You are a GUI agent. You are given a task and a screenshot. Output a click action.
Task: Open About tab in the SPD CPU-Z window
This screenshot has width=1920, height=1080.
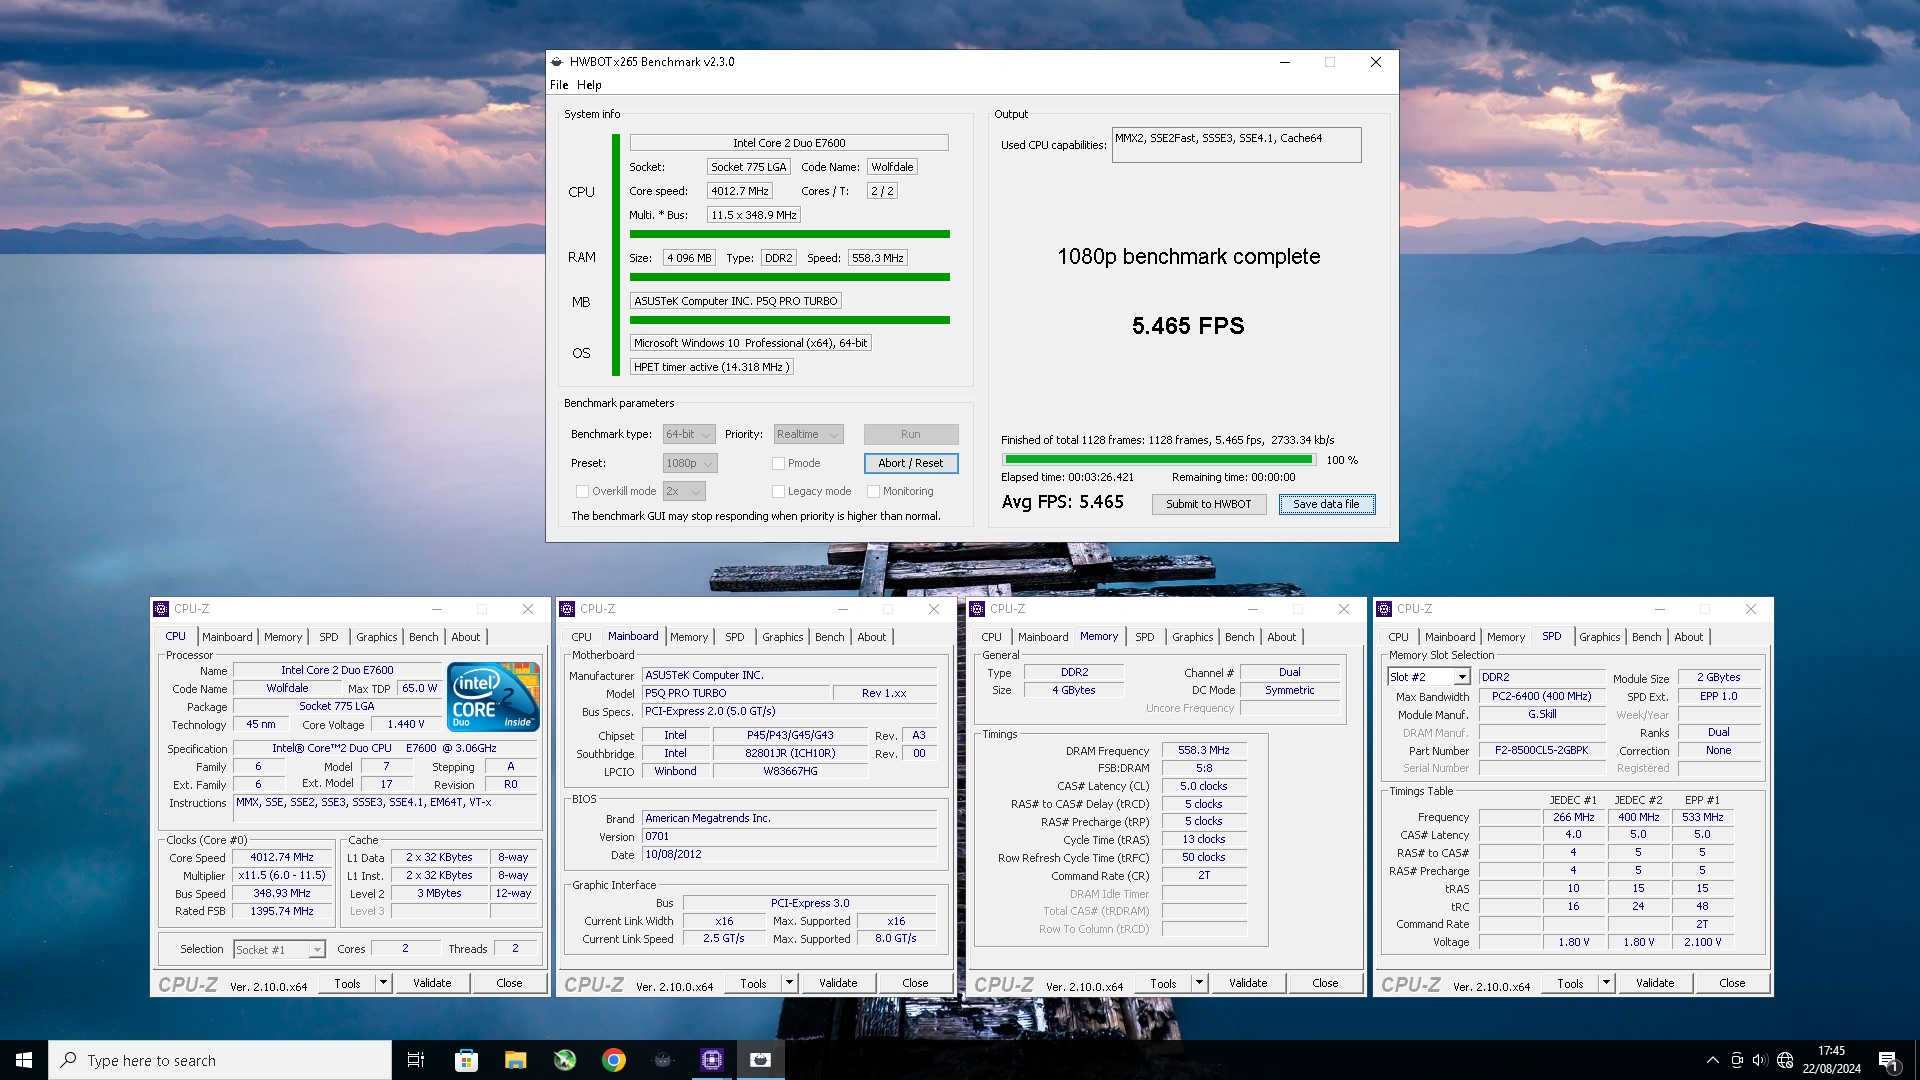pyautogui.click(x=1688, y=637)
